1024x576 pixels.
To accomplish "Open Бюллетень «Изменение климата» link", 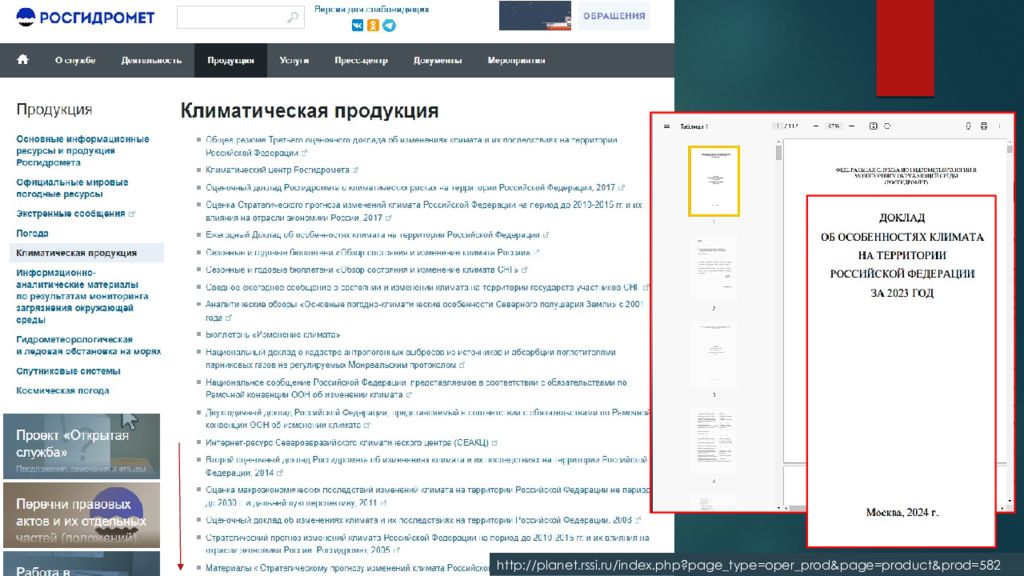I will click(x=272, y=334).
